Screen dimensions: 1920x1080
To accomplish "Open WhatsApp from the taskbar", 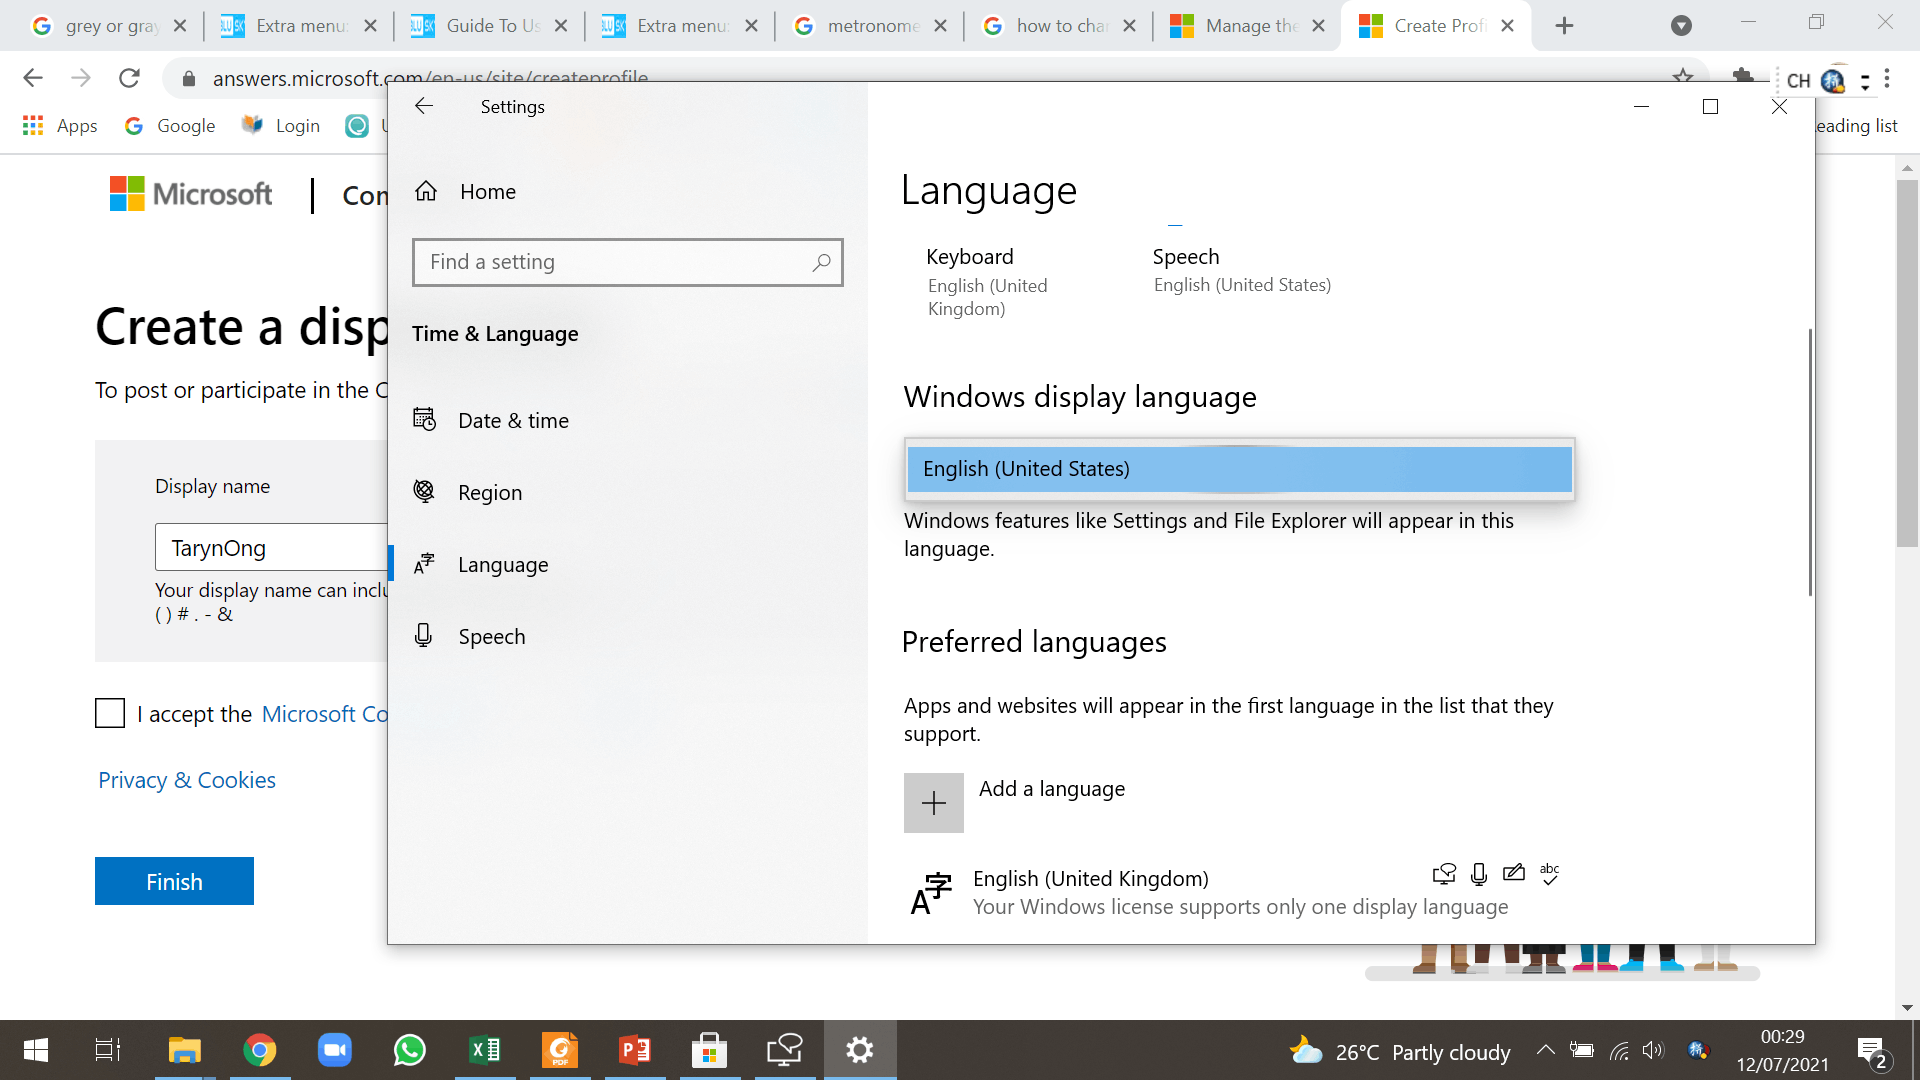I will click(x=409, y=1050).
